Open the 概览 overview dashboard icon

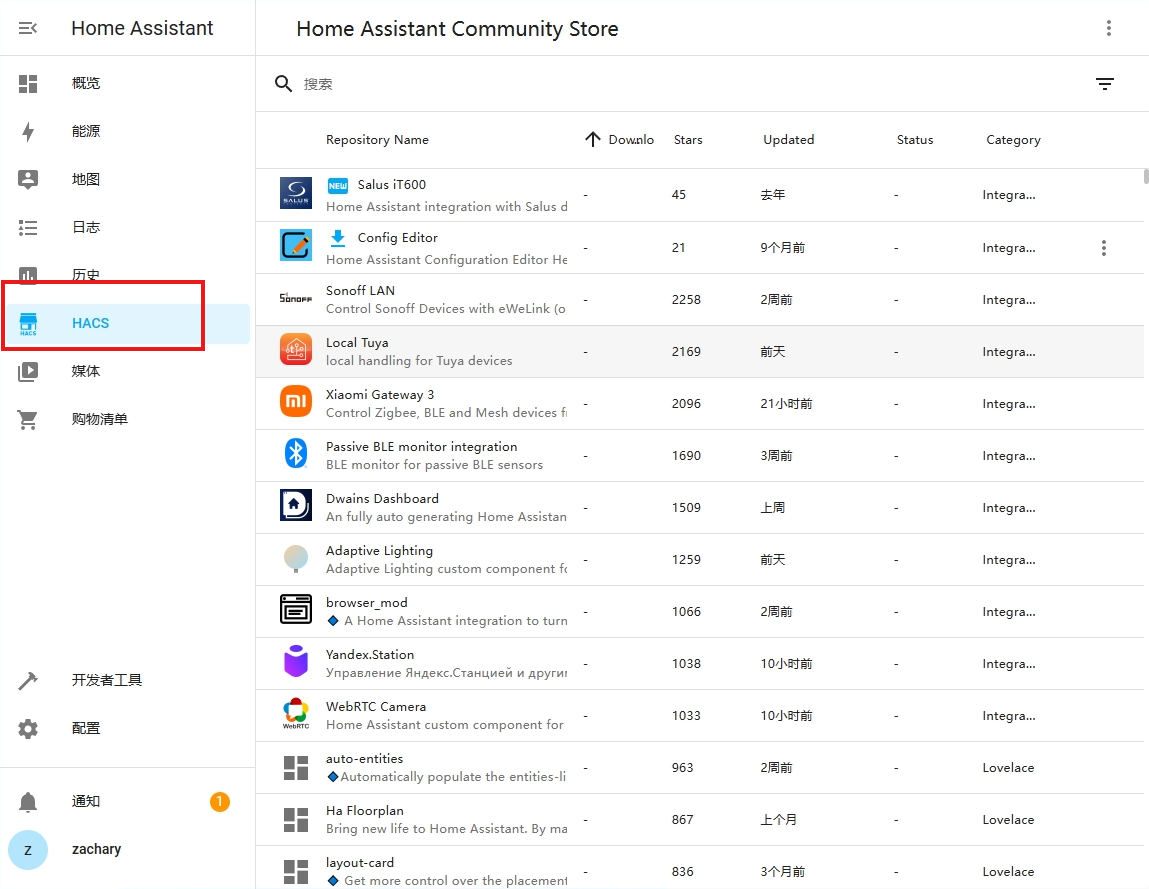[28, 84]
